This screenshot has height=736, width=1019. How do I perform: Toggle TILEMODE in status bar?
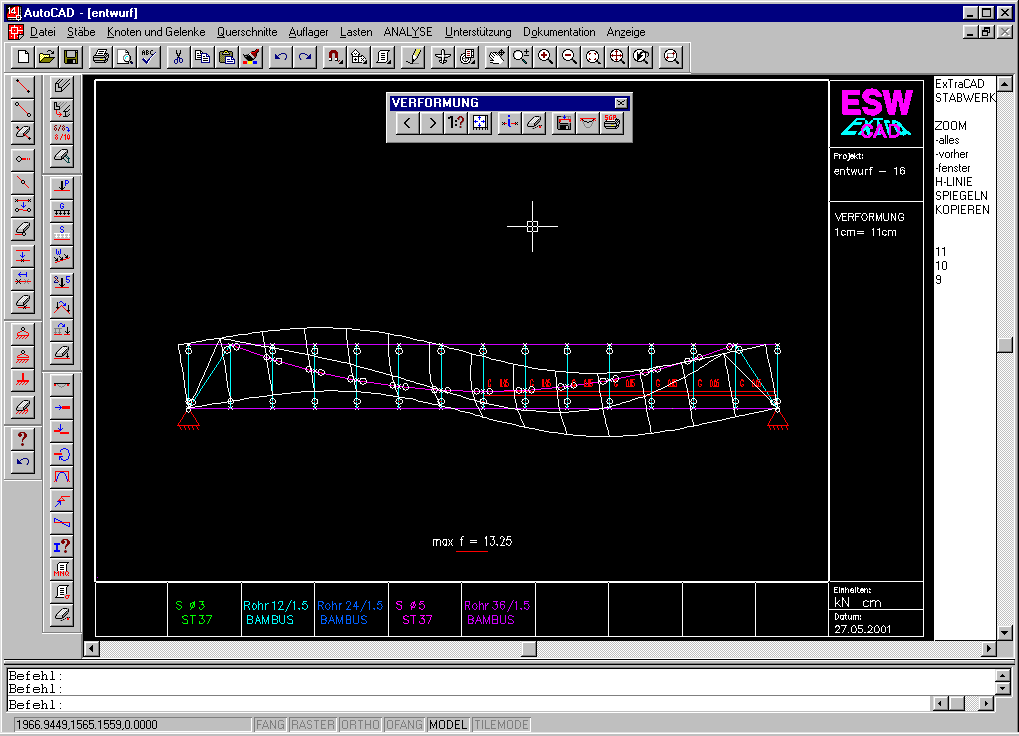[501, 724]
